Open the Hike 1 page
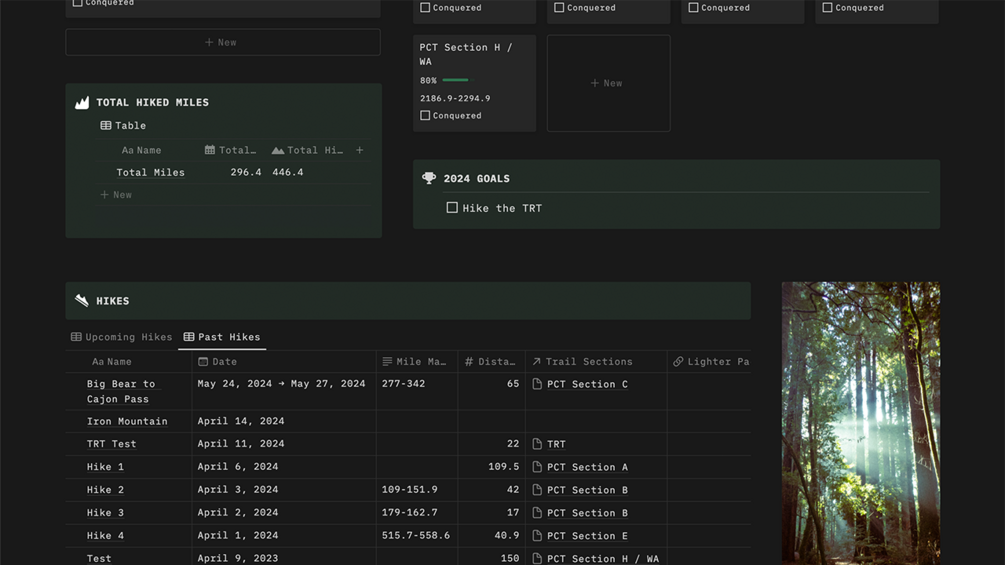The width and height of the screenshot is (1005, 565). pyautogui.click(x=105, y=466)
